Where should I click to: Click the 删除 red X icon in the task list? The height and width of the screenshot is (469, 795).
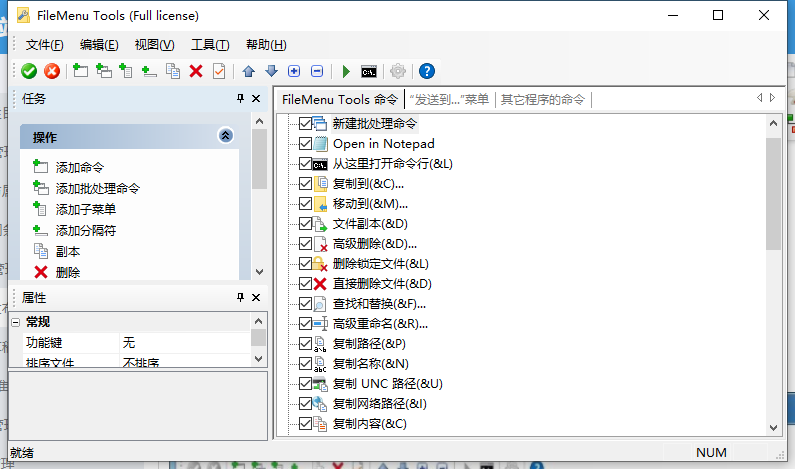coord(41,272)
